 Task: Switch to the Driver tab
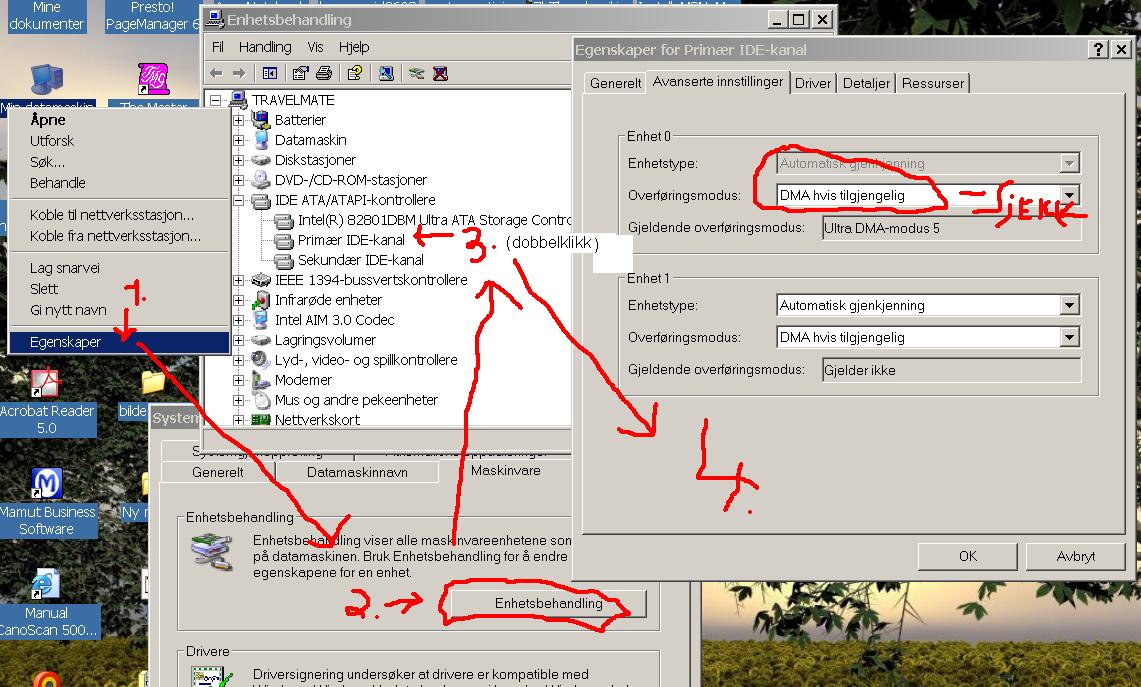click(813, 83)
